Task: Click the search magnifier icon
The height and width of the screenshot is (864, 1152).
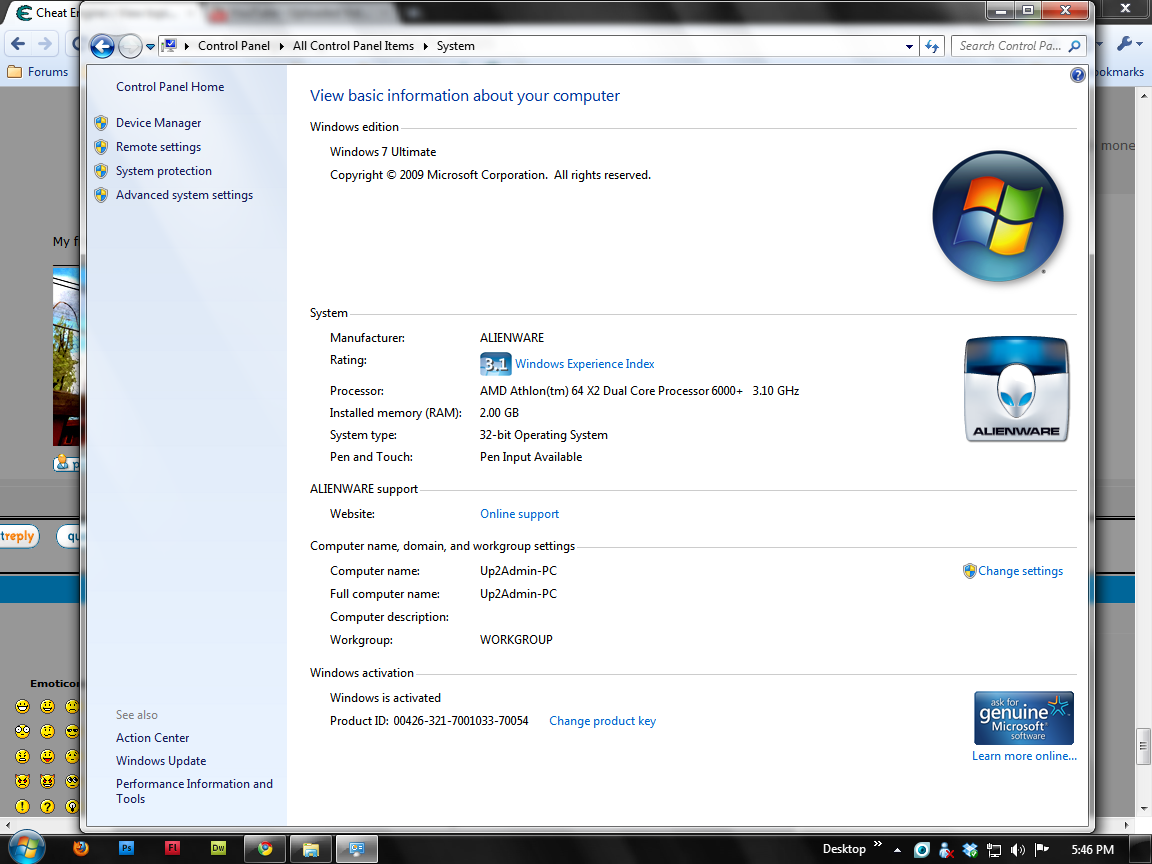Action: (x=1074, y=46)
